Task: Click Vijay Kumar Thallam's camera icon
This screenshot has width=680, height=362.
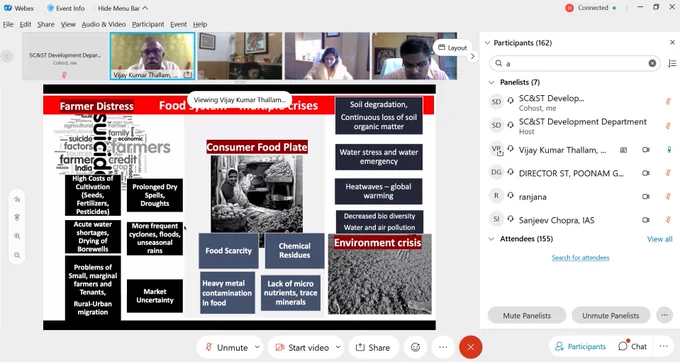Action: point(646,150)
